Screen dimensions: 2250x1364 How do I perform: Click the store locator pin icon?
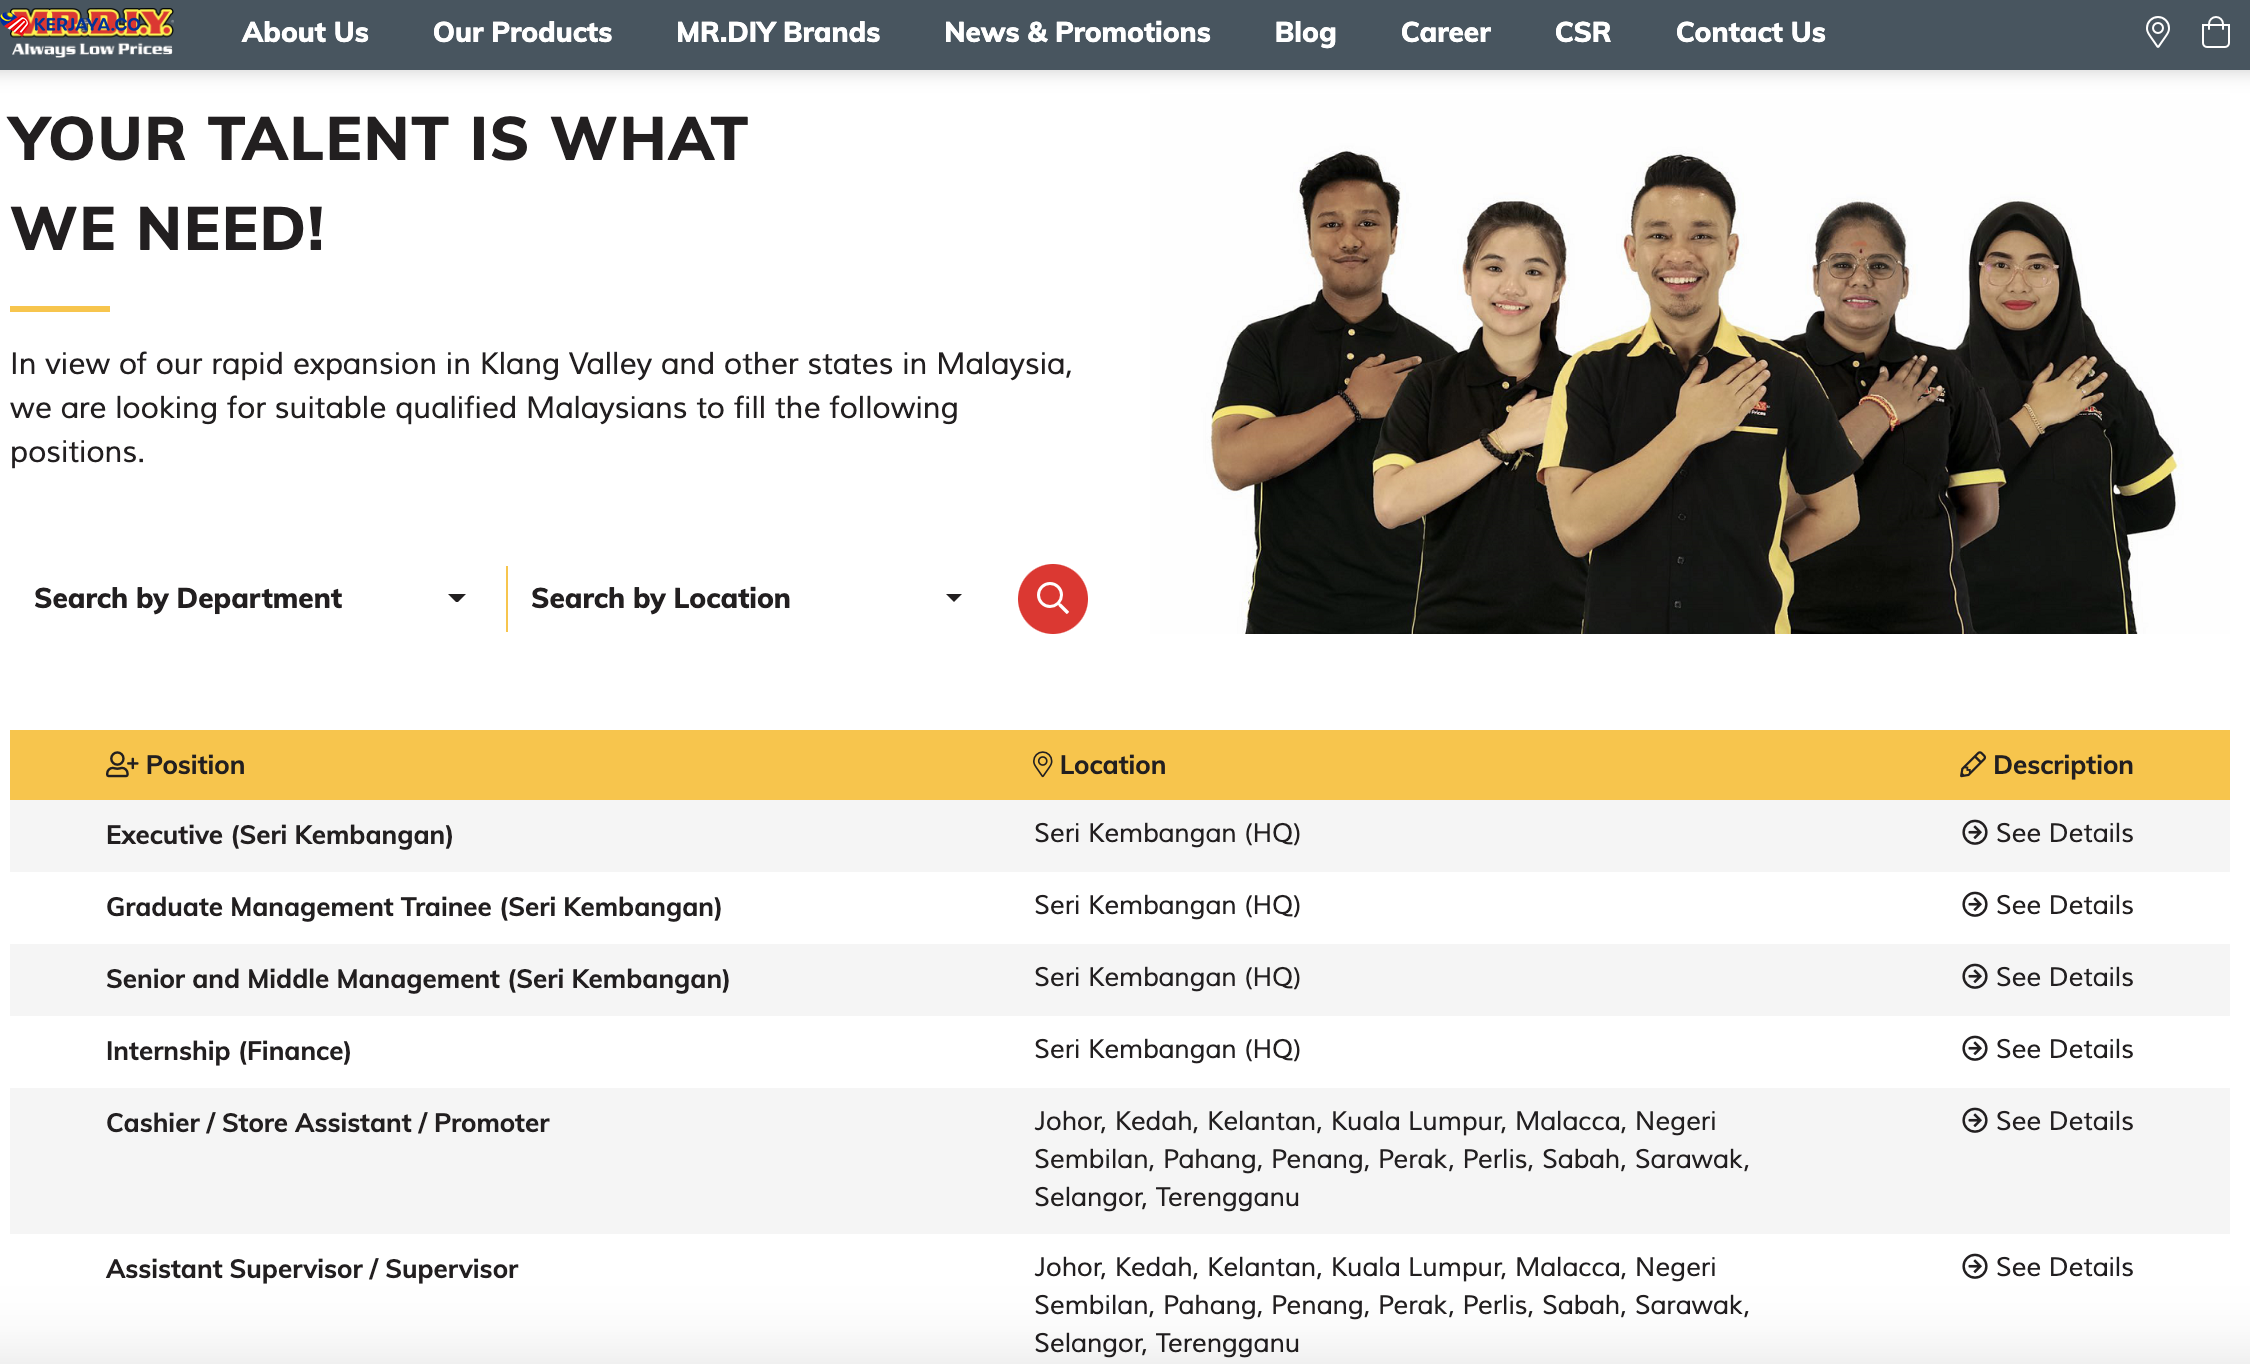[x=2157, y=32]
